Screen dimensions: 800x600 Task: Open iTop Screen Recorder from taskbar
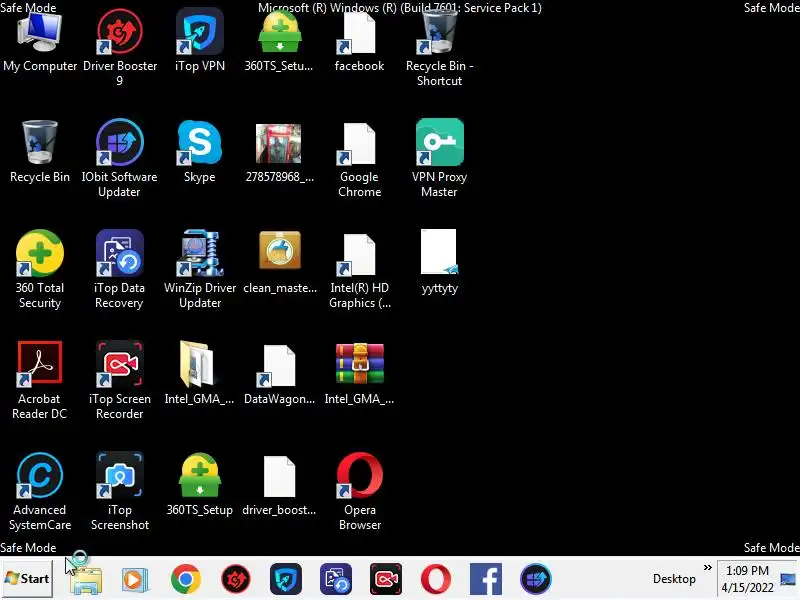coord(385,579)
